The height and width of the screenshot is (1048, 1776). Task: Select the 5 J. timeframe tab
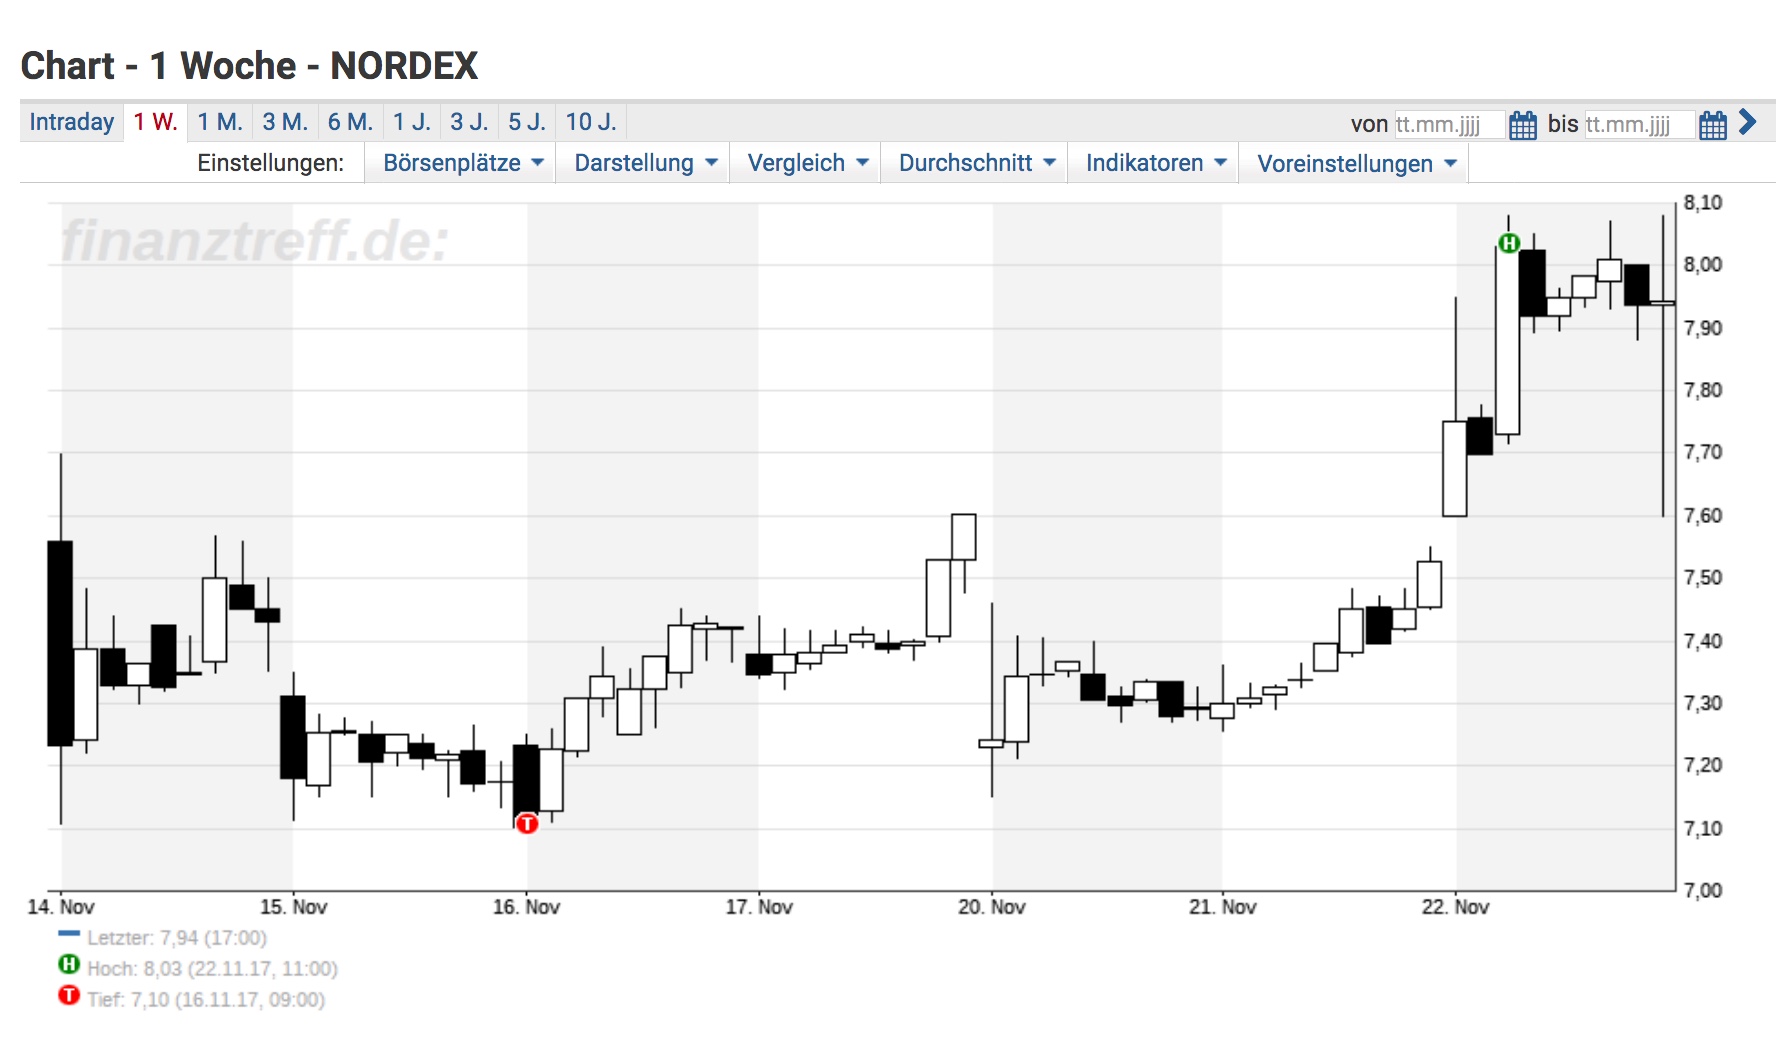[x=527, y=122]
